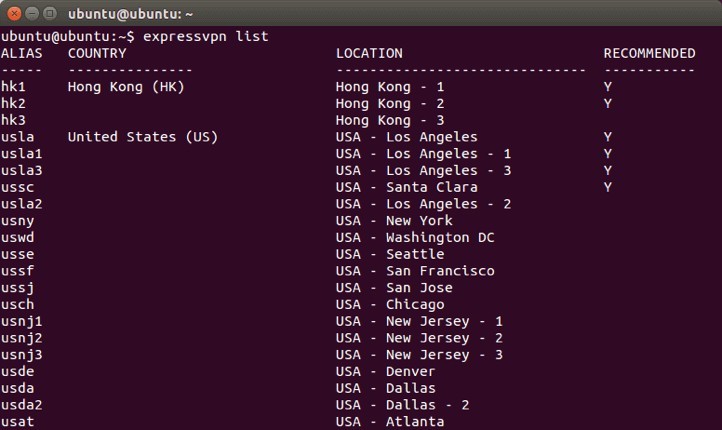Viewport: 722px width, 430px height.
Task: Click location USA - Washington DC
Action: click(x=415, y=238)
